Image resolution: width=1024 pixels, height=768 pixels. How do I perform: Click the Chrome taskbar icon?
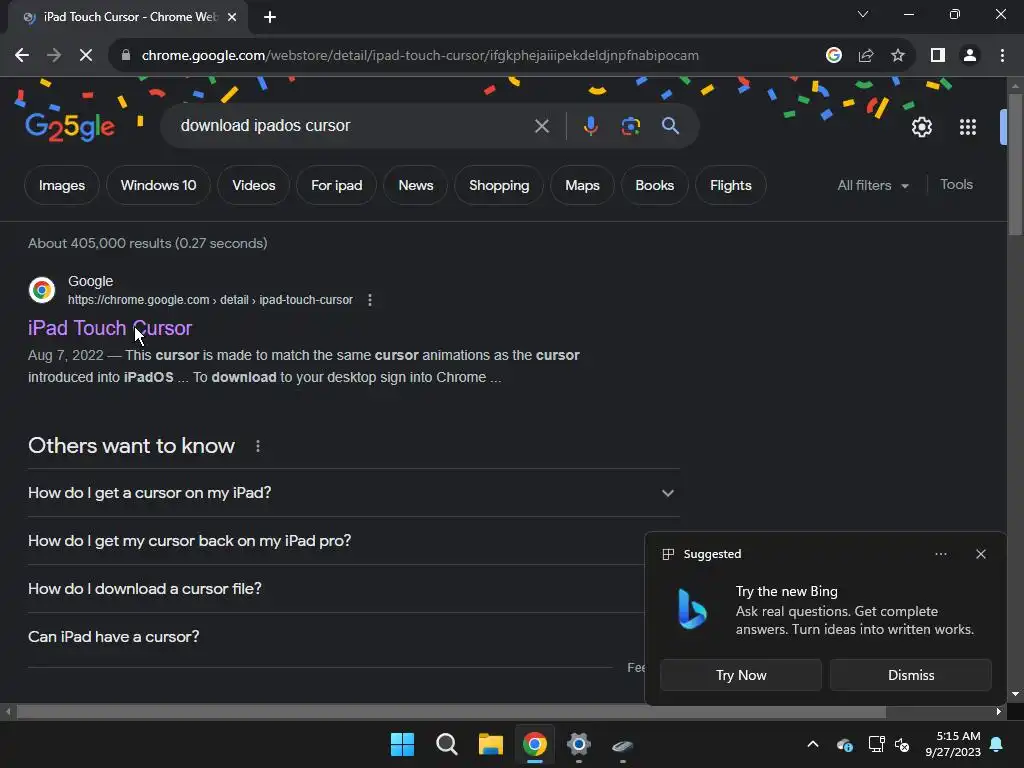[535, 744]
